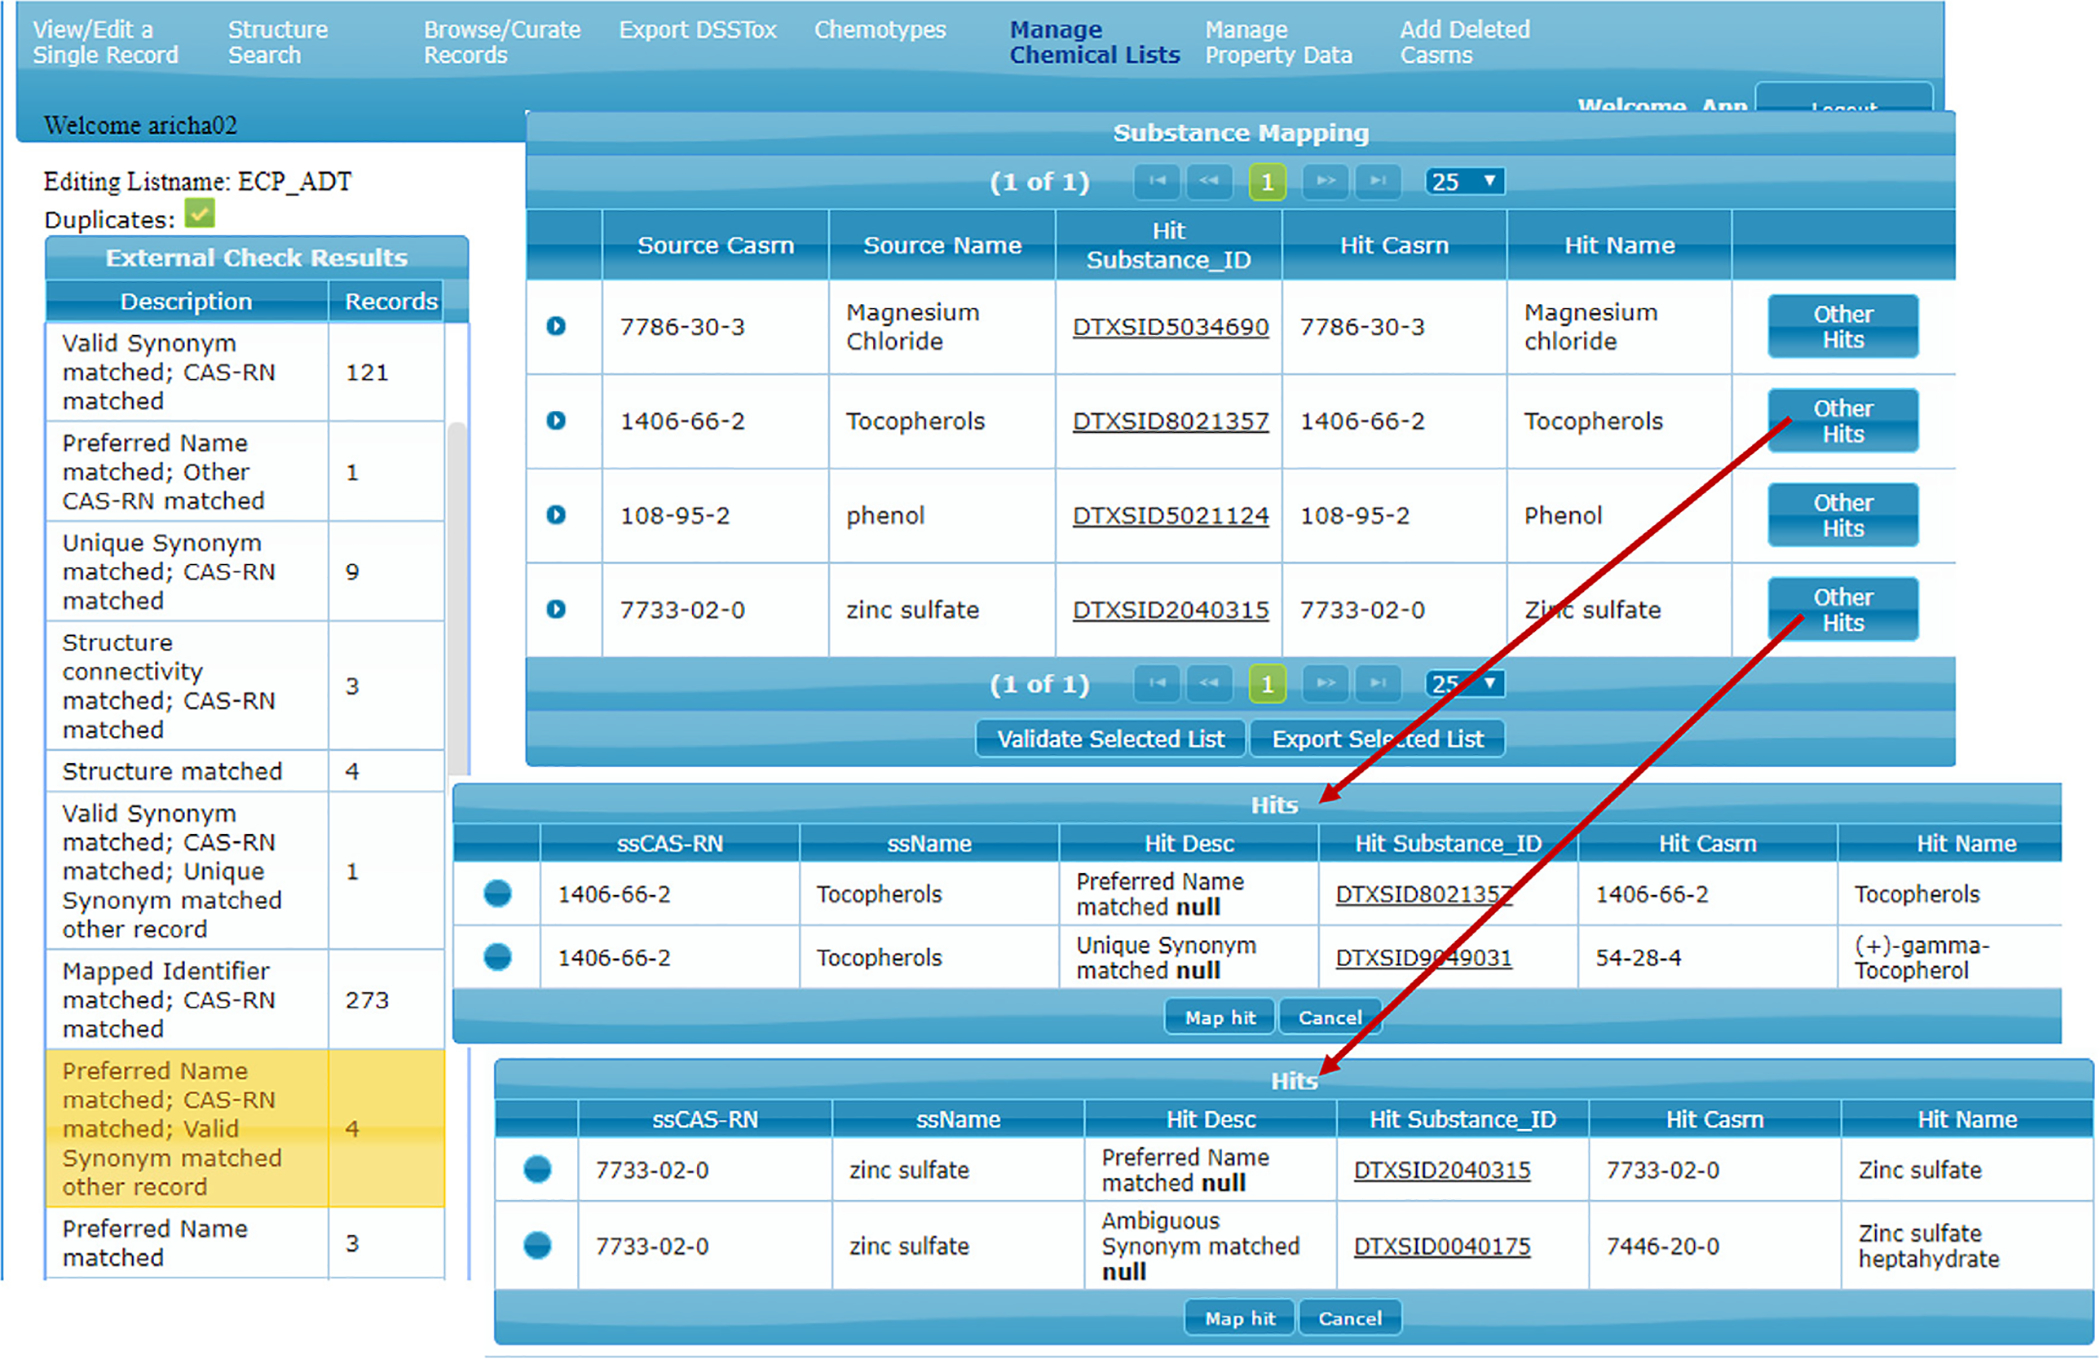Open DTXSID9049031 link in Hits panel

pyautogui.click(x=1423, y=957)
